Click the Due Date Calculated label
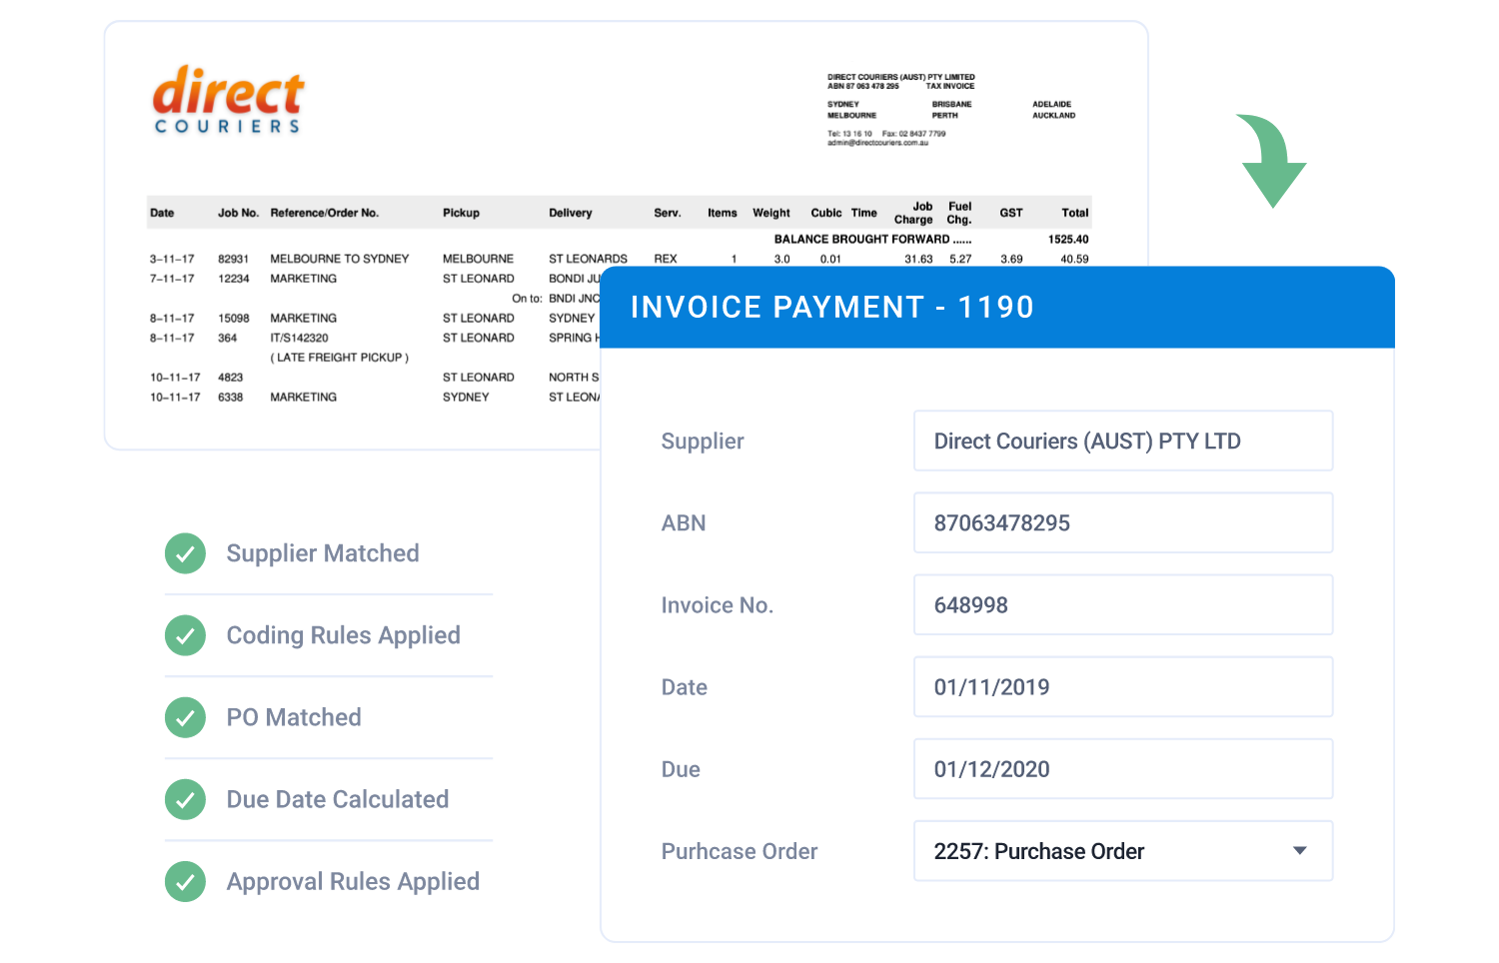 (337, 799)
